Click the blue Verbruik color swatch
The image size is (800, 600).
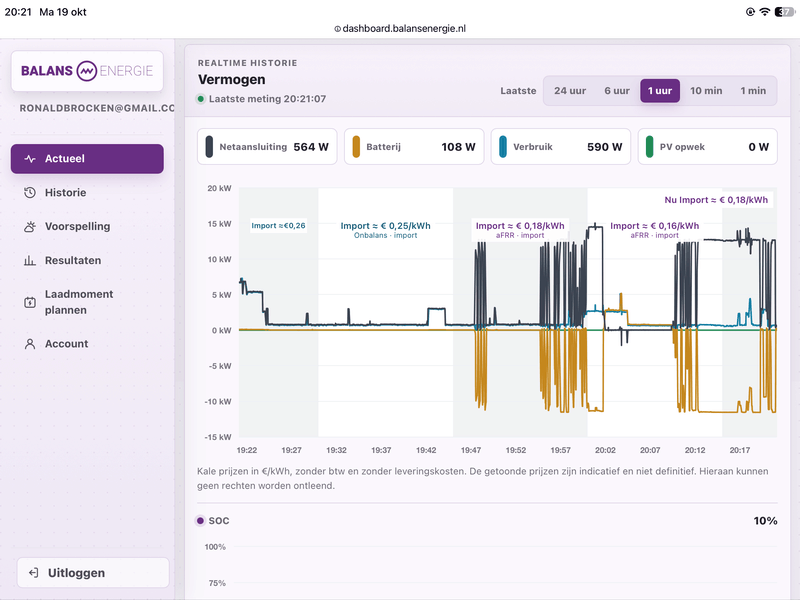pos(503,147)
